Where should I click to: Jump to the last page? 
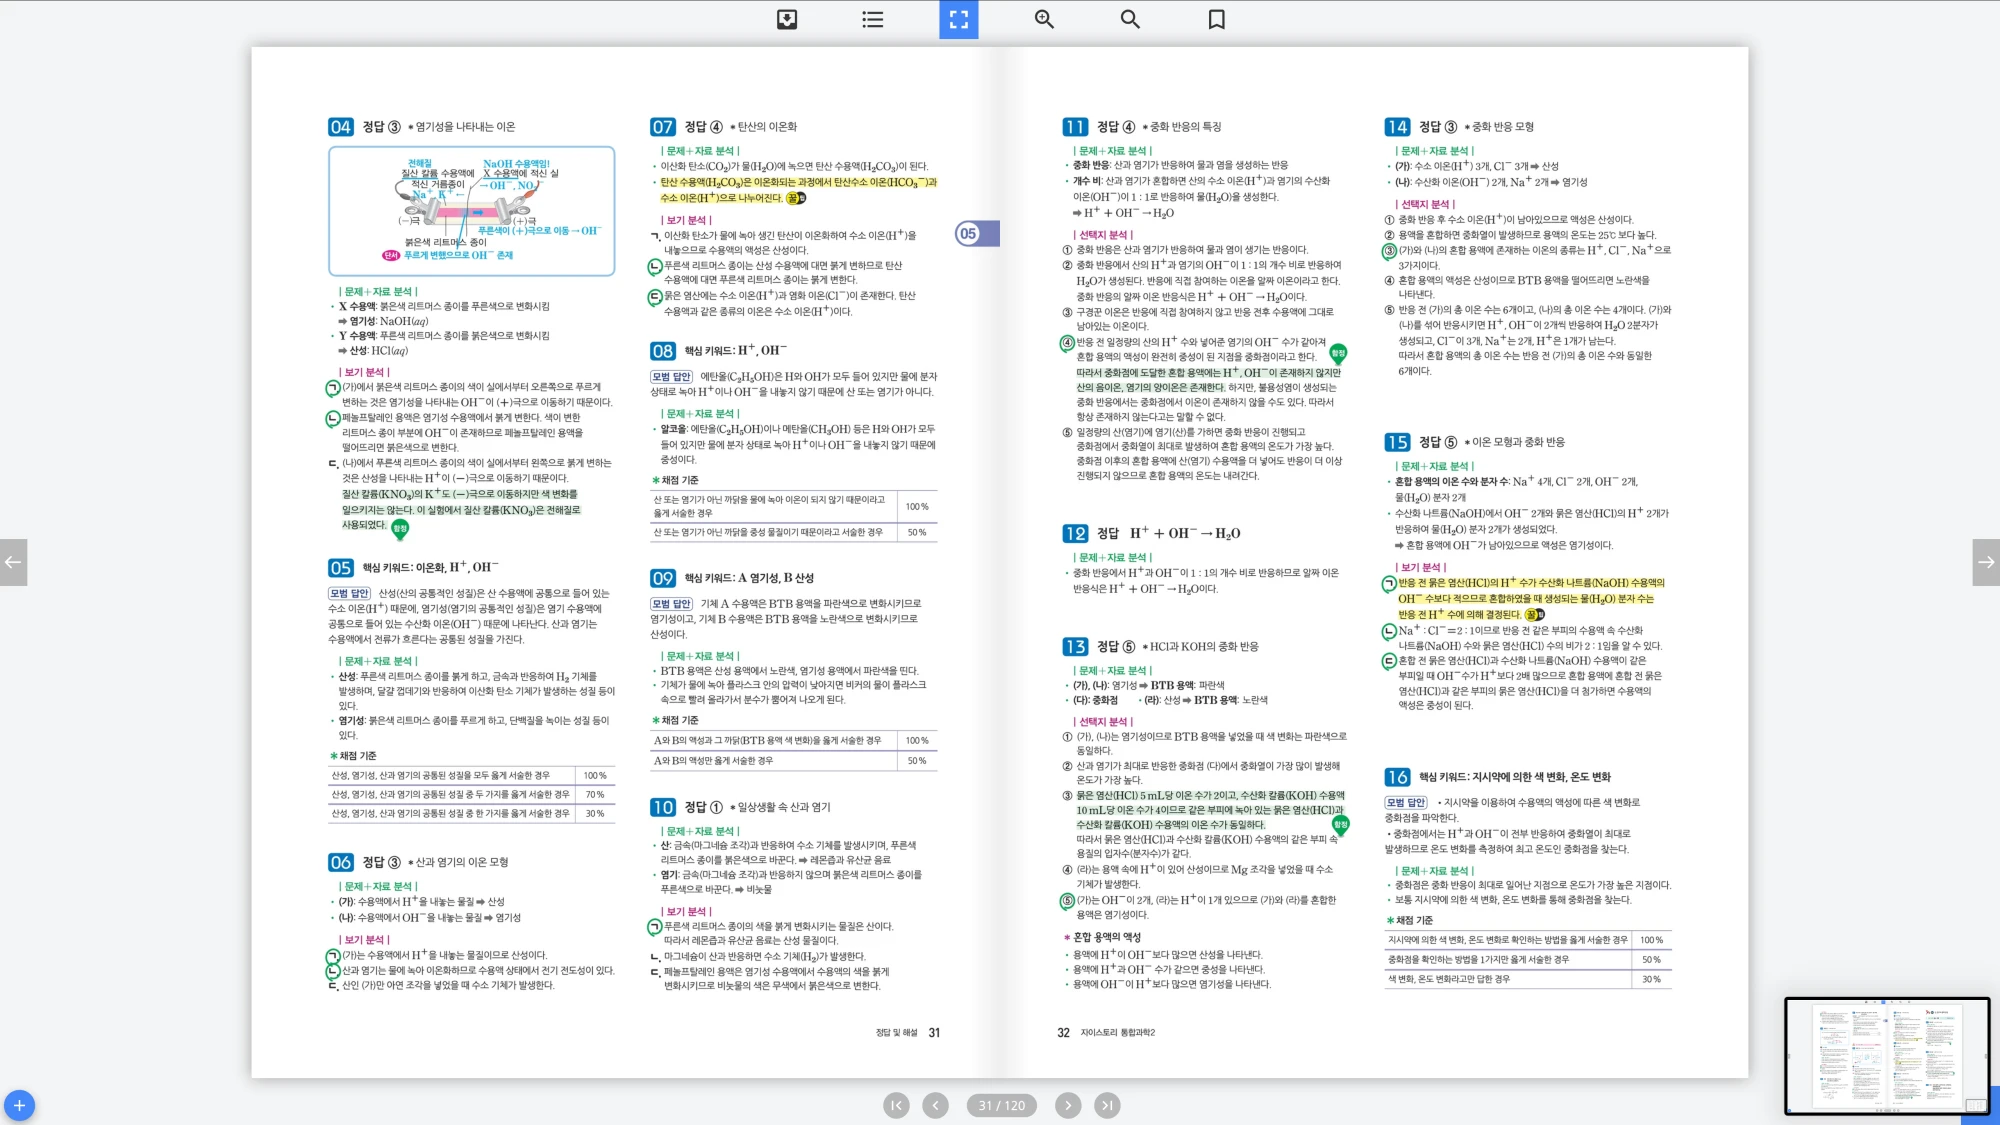(1107, 1105)
